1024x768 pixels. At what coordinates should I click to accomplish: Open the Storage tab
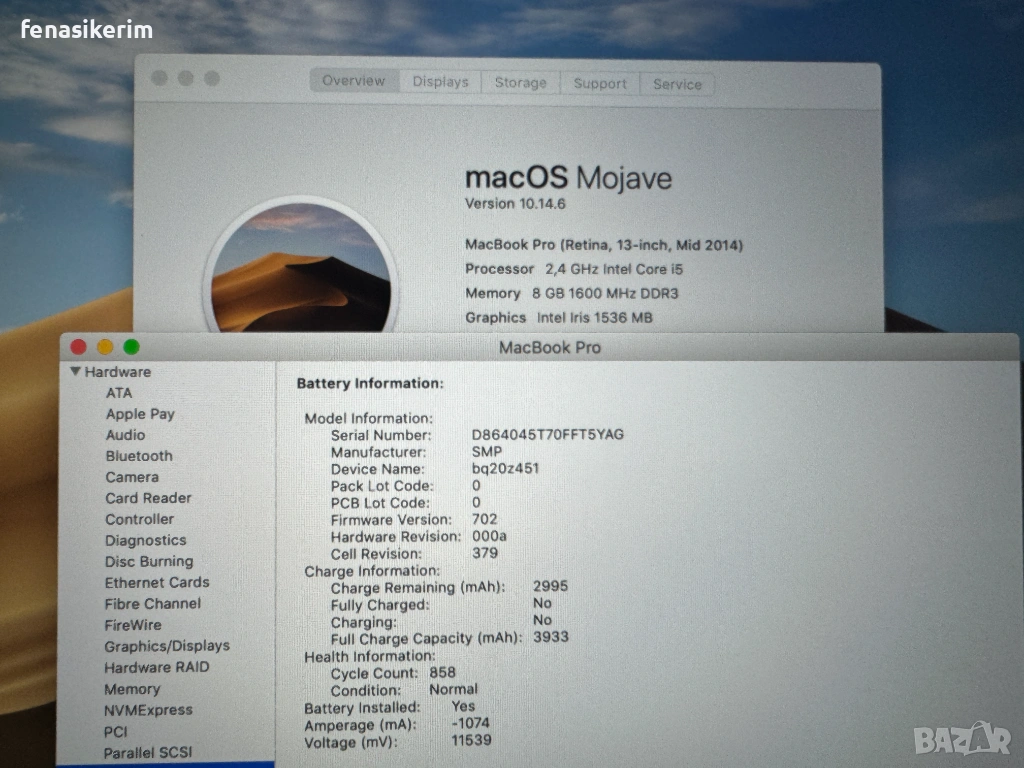[x=520, y=83]
